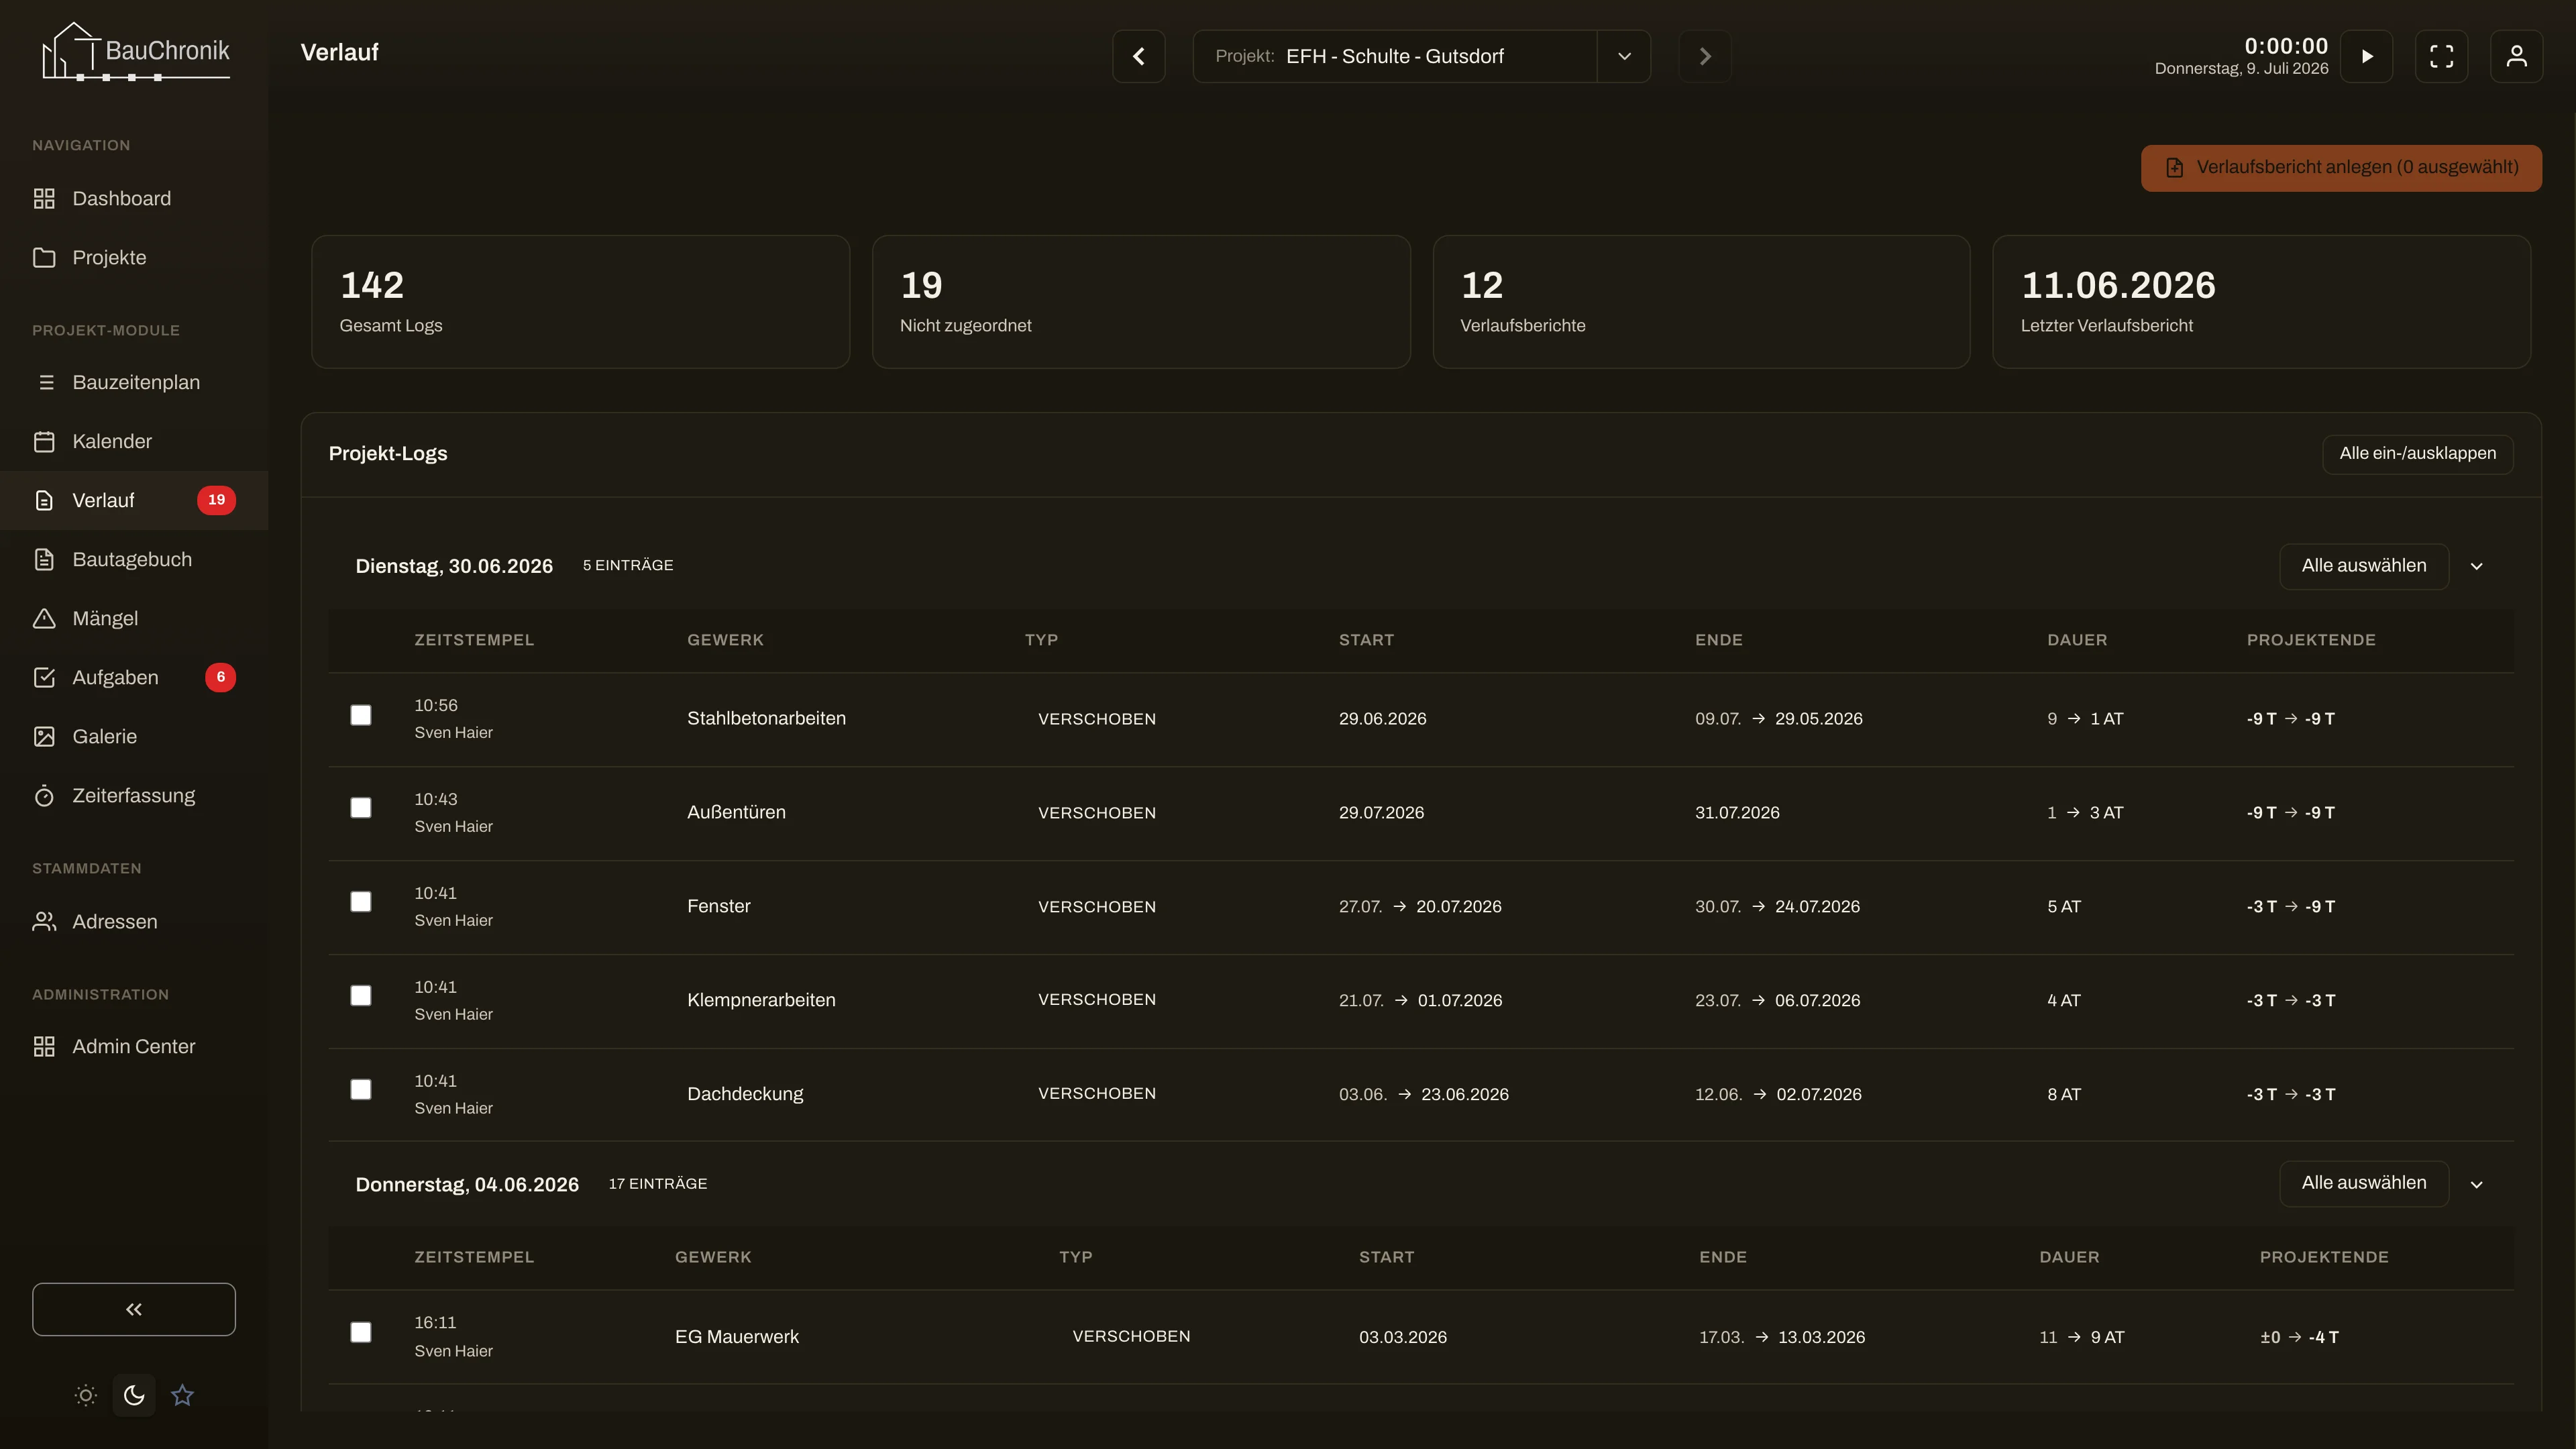
Task: Switch to dark theme moon icon
Action: pyautogui.click(x=134, y=1395)
